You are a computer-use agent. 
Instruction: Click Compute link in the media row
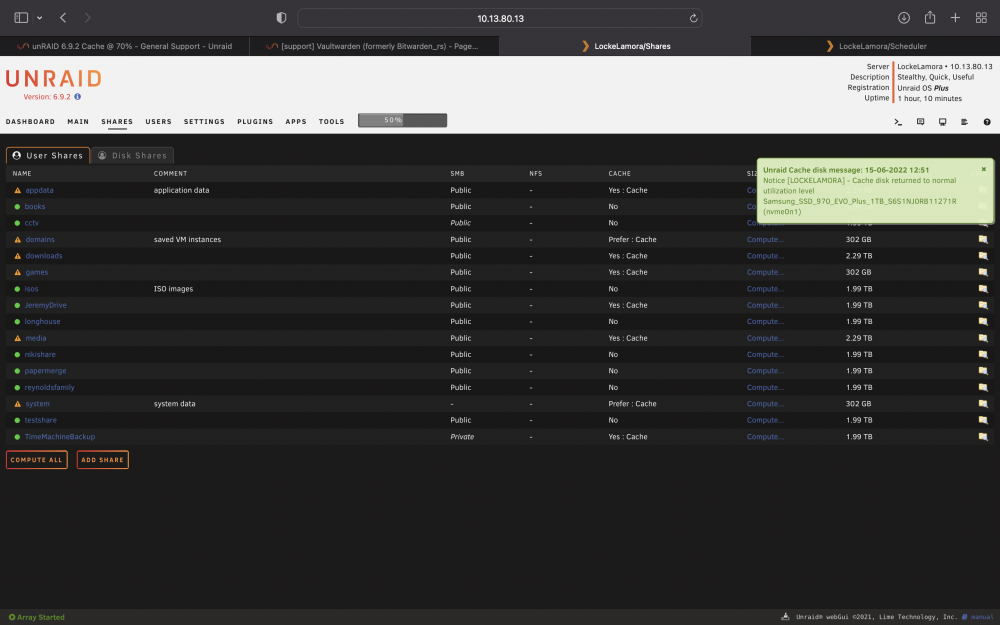pyautogui.click(x=765, y=338)
